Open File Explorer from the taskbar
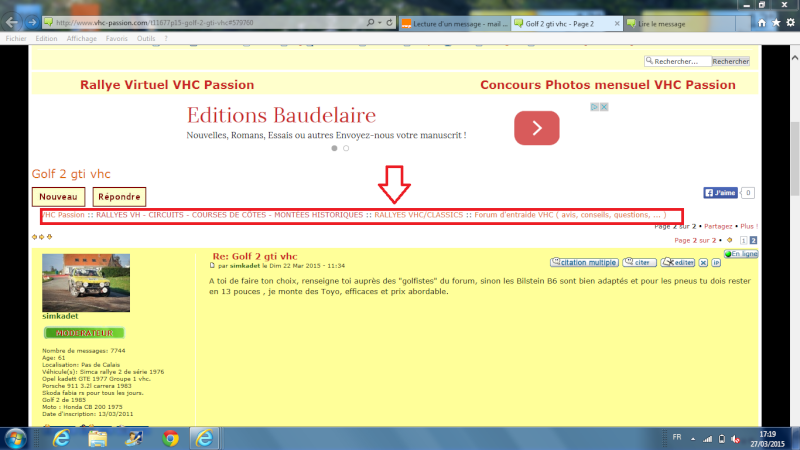 (x=97, y=439)
